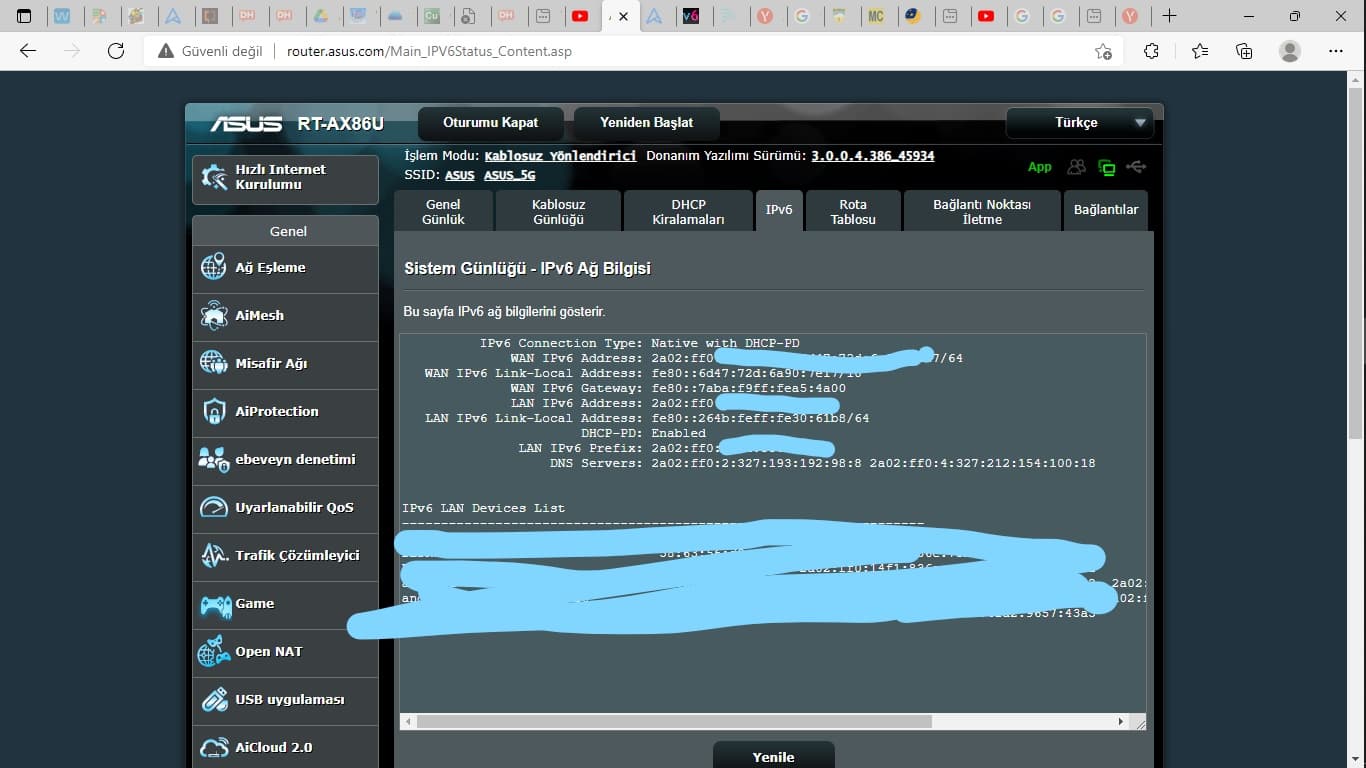Open browser Collections icon
Image resolution: width=1366 pixels, height=768 pixels.
pos(1244,51)
